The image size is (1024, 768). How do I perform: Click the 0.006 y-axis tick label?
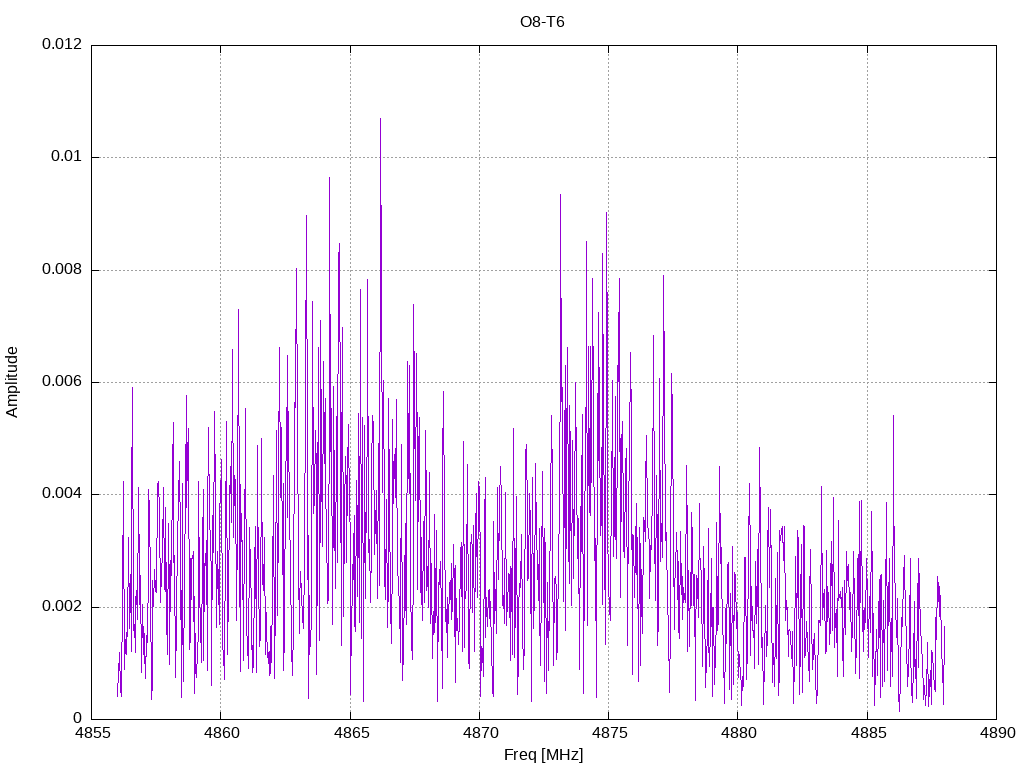(62, 381)
